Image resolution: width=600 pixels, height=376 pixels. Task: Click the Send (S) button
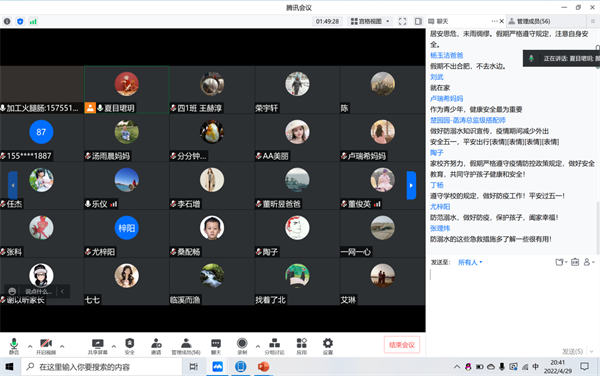point(572,351)
